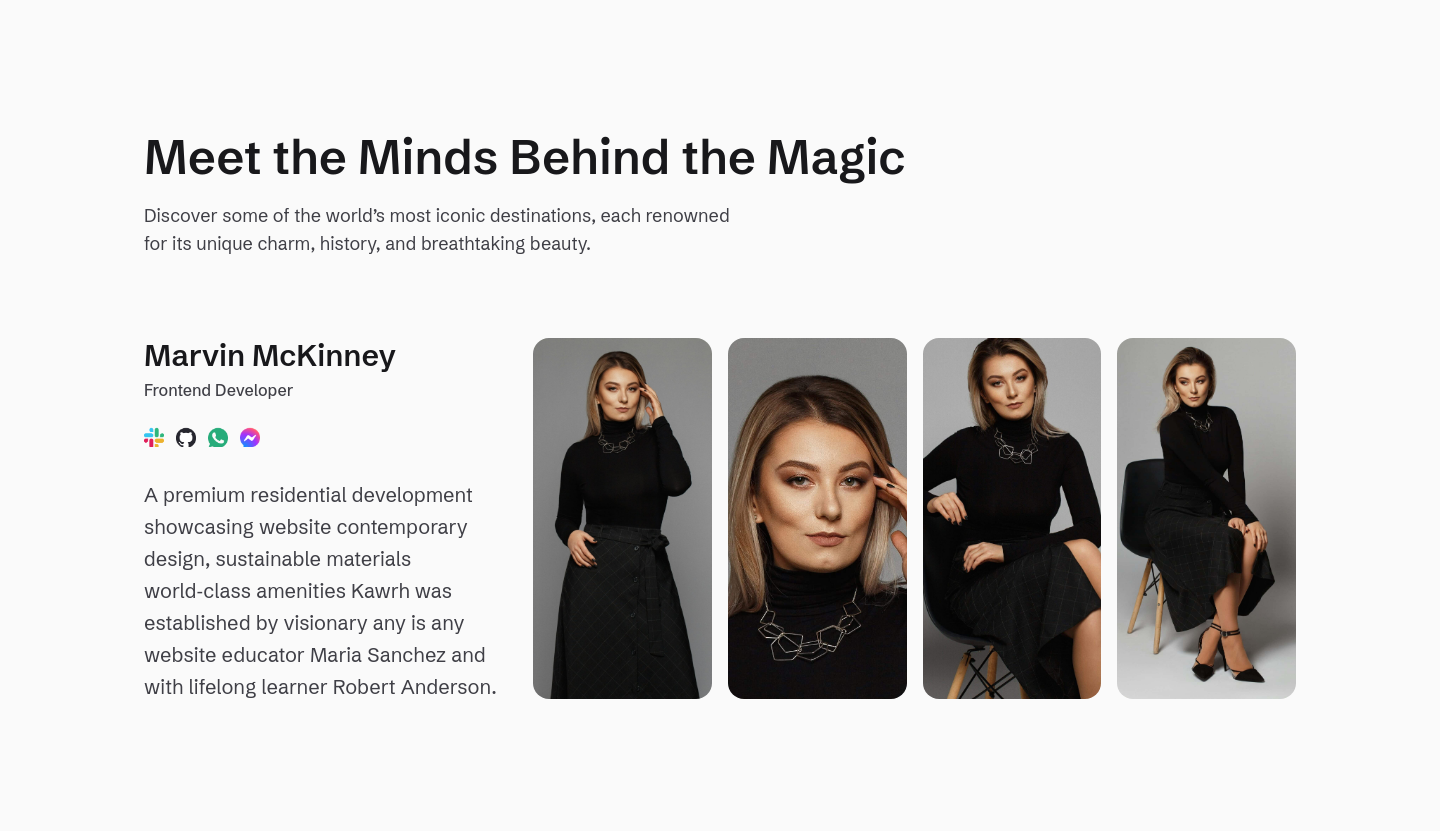
Task: Click the 'Meet the Minds Behind the Magic' heading
Action: (524, 158)
